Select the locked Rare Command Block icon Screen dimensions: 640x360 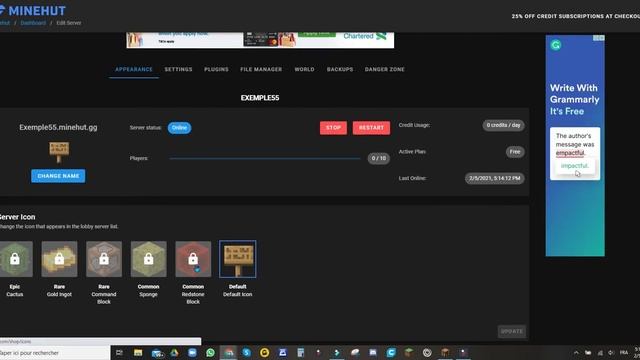[x=104, y=259]
